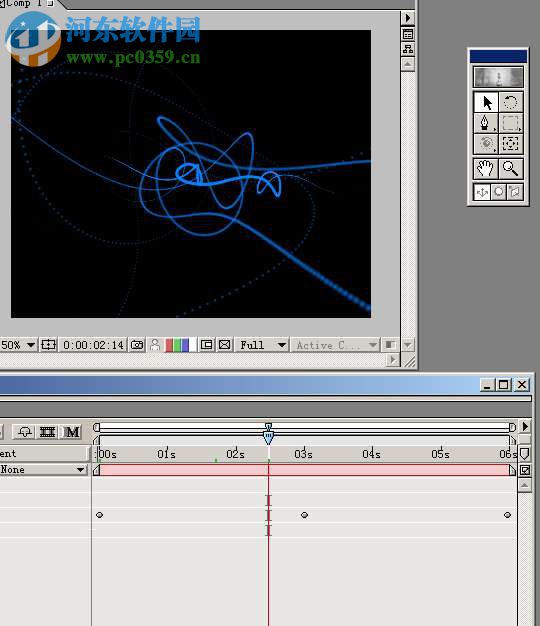
Task: Toggle the title-action safe icon
Action: [48, 345]
